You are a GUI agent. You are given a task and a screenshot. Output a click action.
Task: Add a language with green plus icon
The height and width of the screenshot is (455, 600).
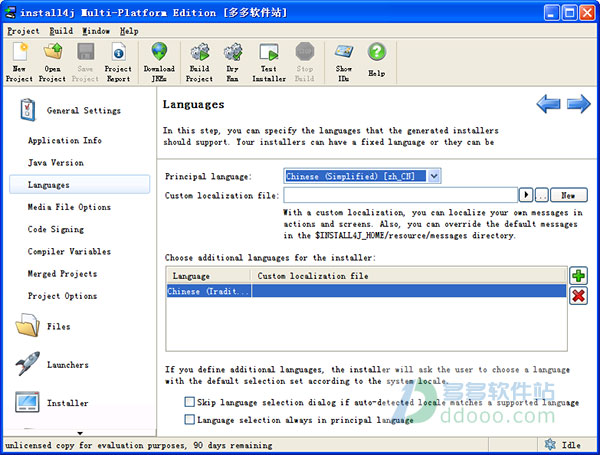pyautogui.click(x=578, y=276)
